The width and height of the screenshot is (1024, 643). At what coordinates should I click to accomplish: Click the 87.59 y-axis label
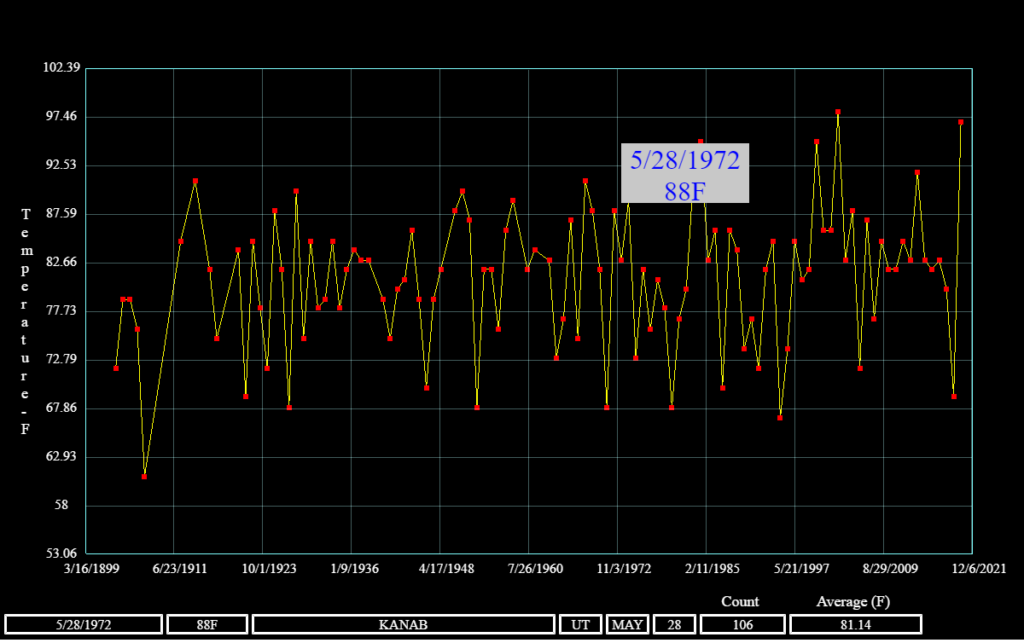[x=61, y=213]
